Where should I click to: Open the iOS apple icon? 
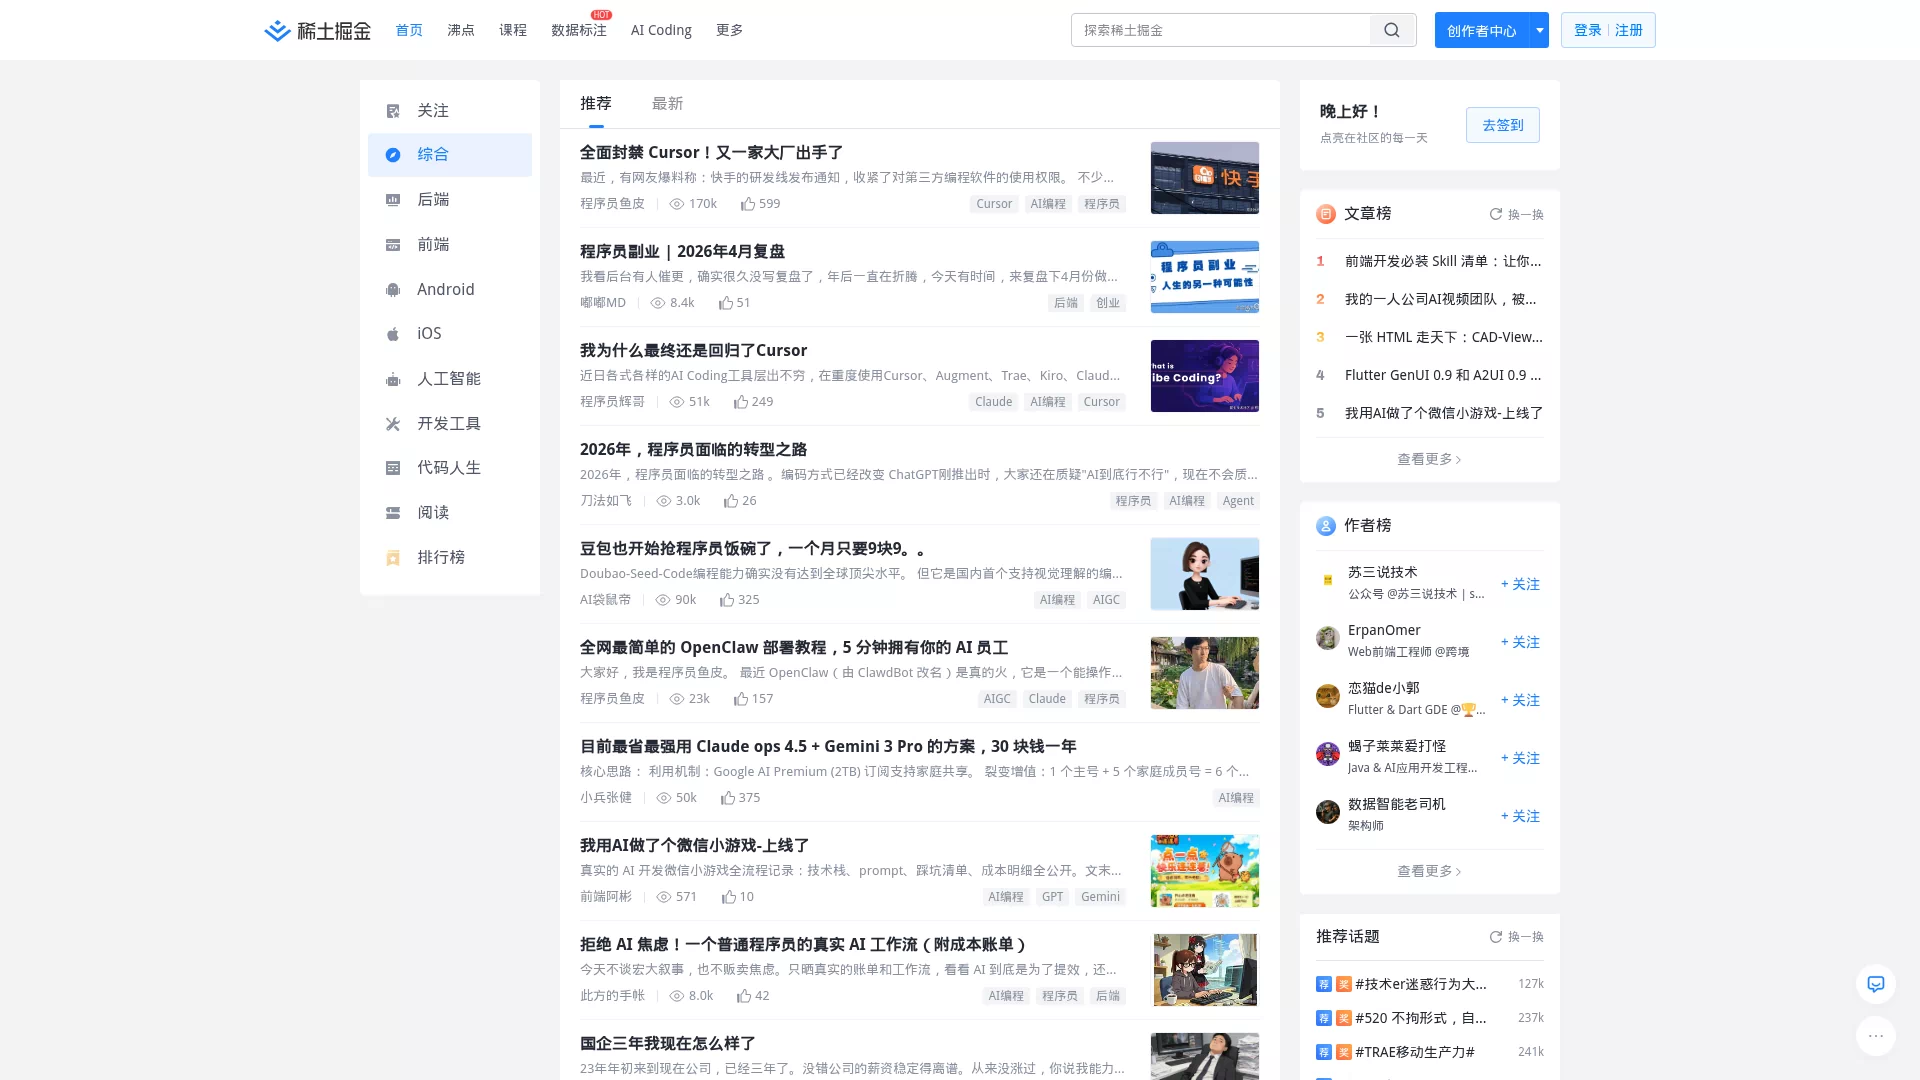pyautogui.click(x=393, y=334)
